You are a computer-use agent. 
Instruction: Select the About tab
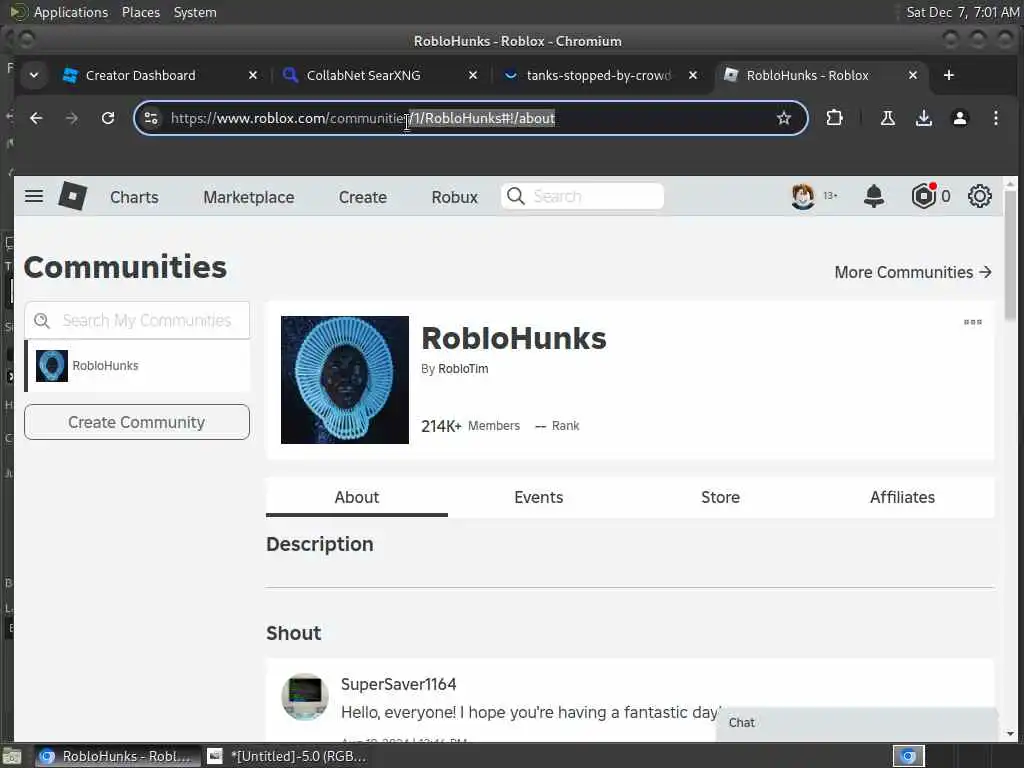(357, 497)
